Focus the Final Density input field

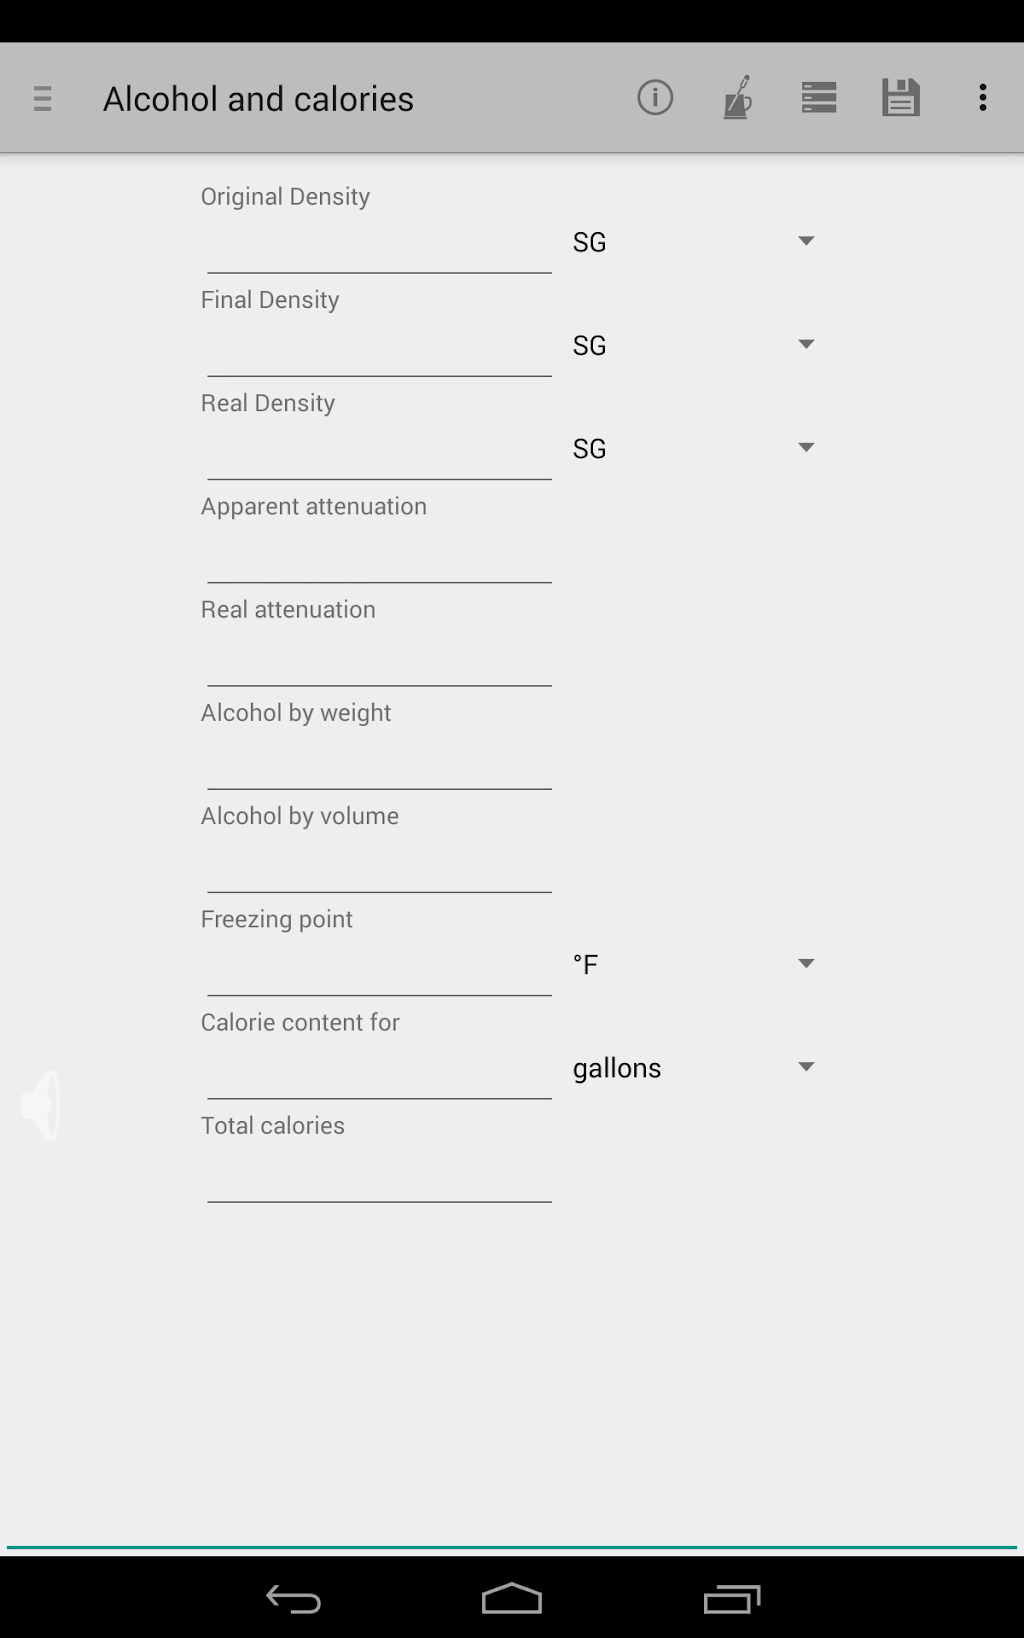379,349
